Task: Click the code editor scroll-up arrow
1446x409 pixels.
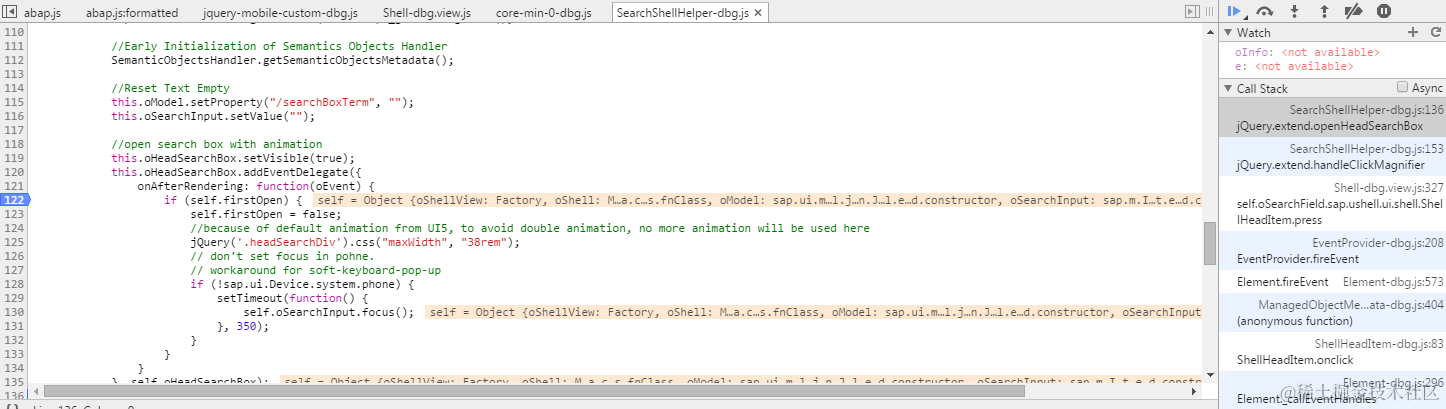Action: [x=1209, y=31]
